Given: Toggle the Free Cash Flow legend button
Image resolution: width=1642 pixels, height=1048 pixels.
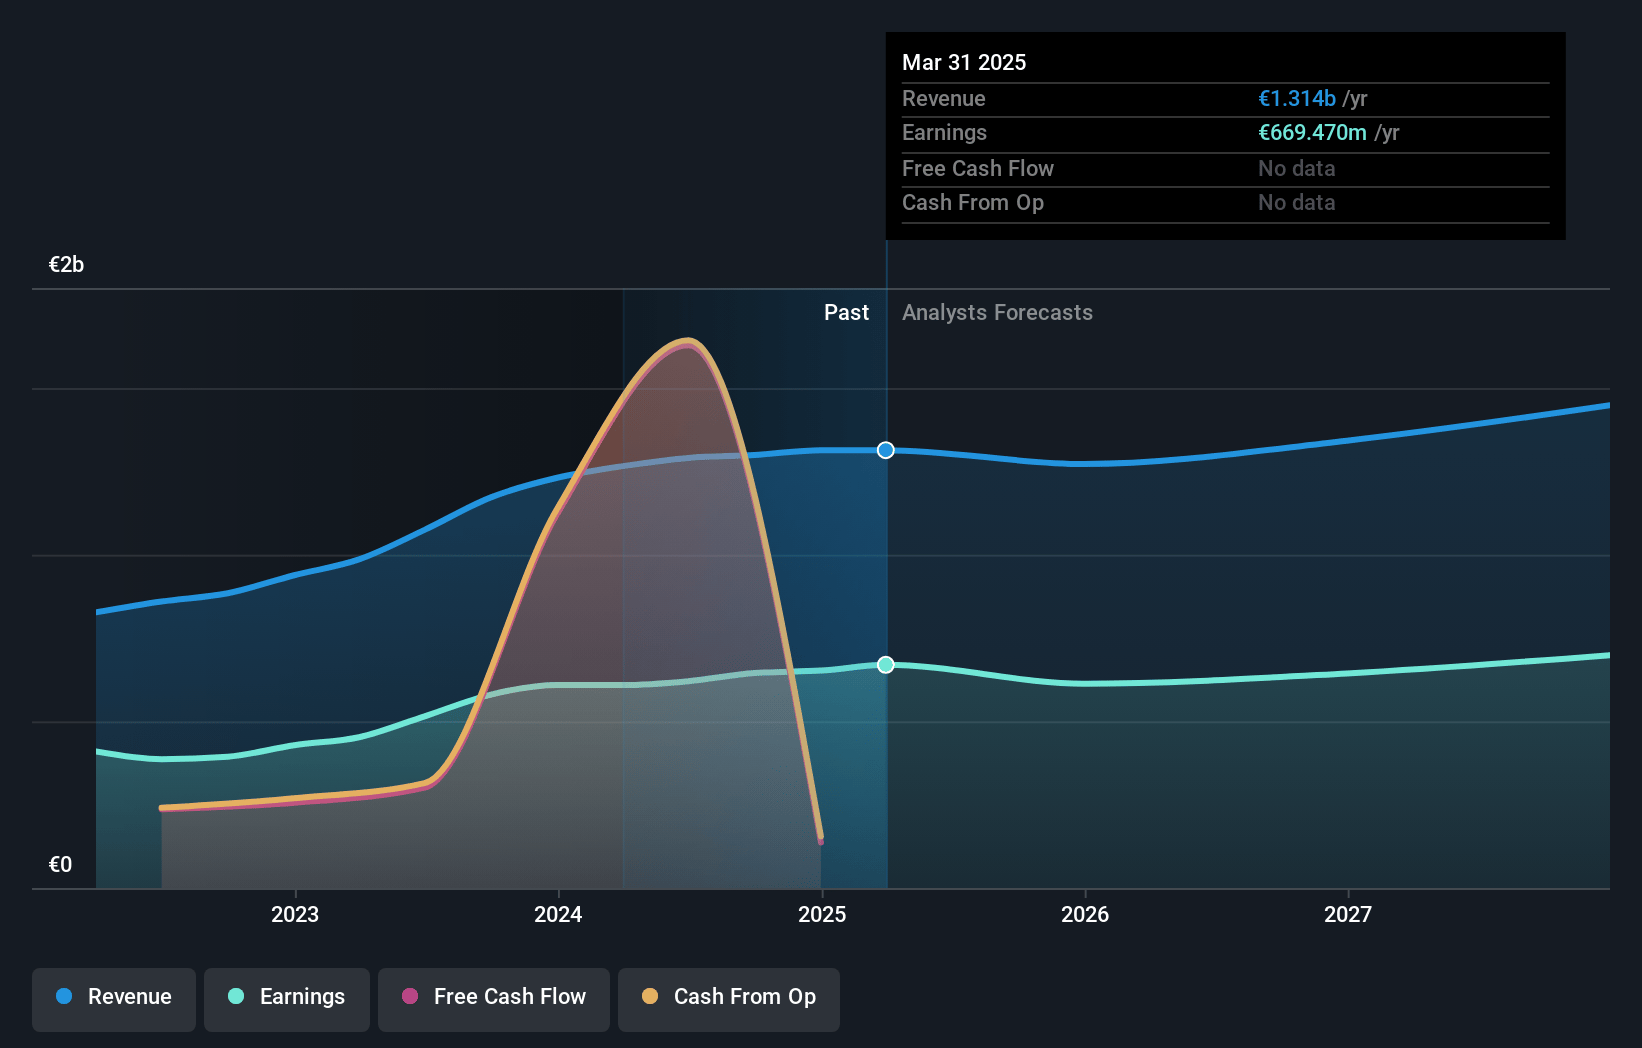Looking at the screenshot, I should pyautogui.click(x=494, y=999).
